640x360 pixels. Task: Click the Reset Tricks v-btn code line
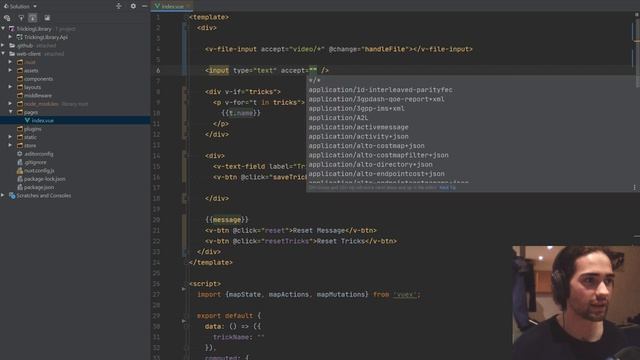pos(300,241)
